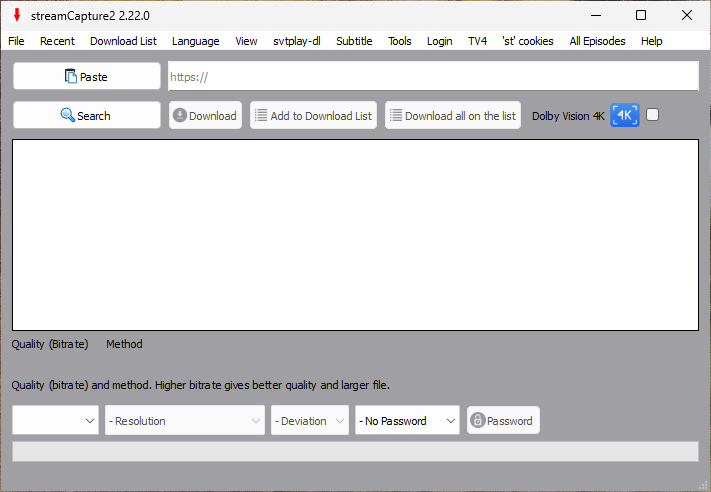Open the Login menu

pos(439,41)
